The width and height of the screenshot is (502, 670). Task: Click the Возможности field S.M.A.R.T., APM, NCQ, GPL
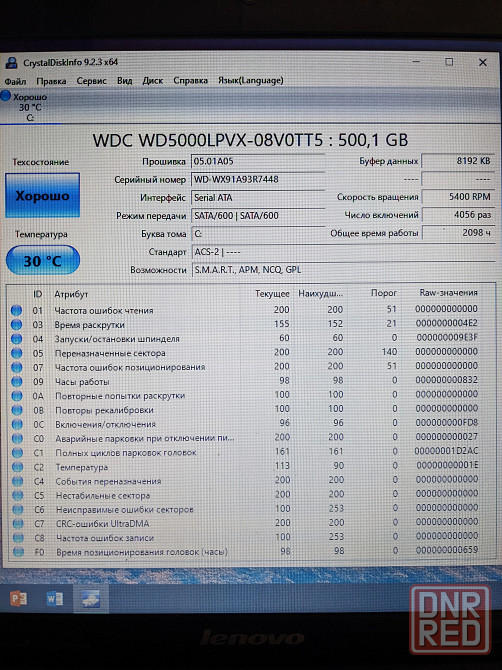pyautogui.click(x=343, y=270)
